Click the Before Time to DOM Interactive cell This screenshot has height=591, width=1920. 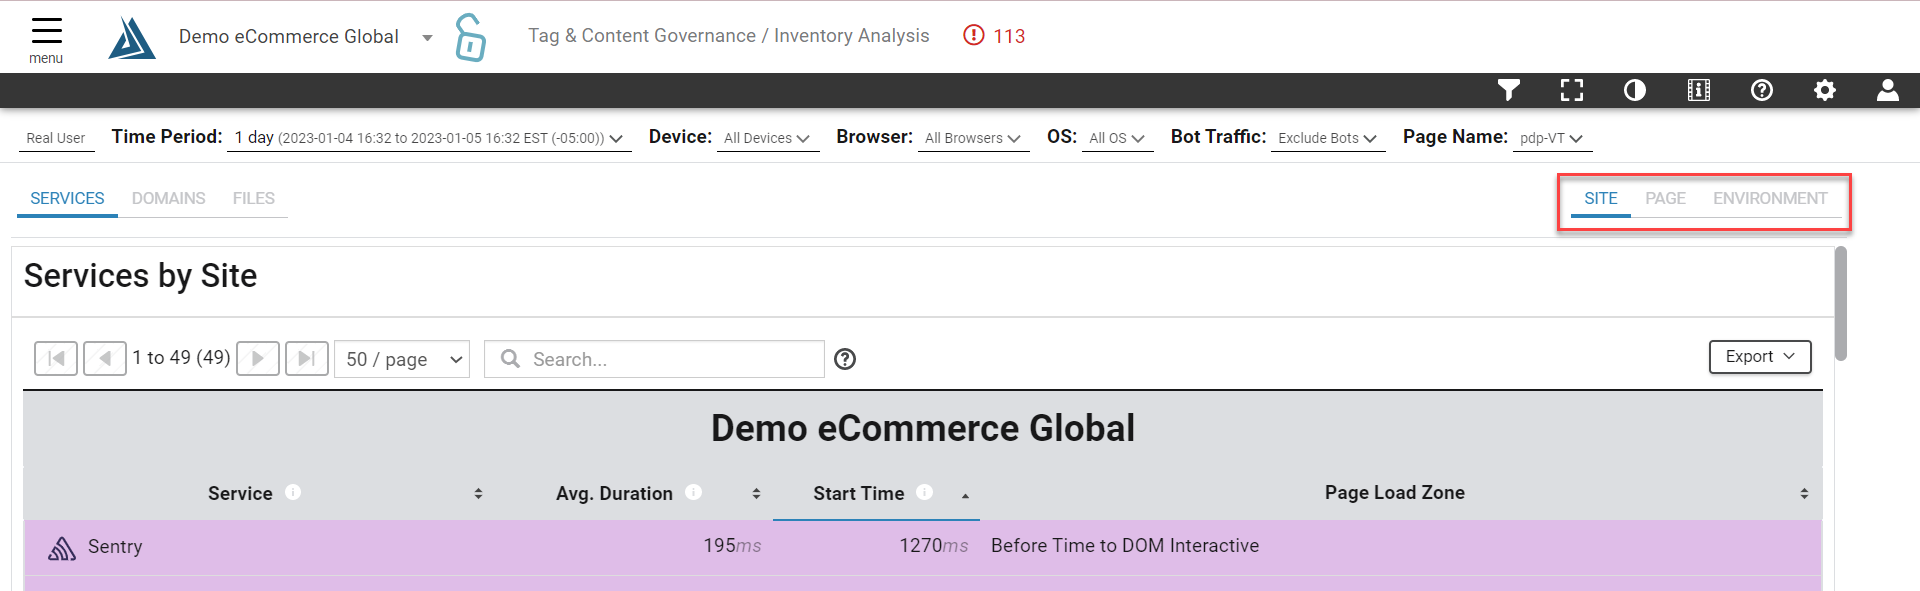point(1125,546)
